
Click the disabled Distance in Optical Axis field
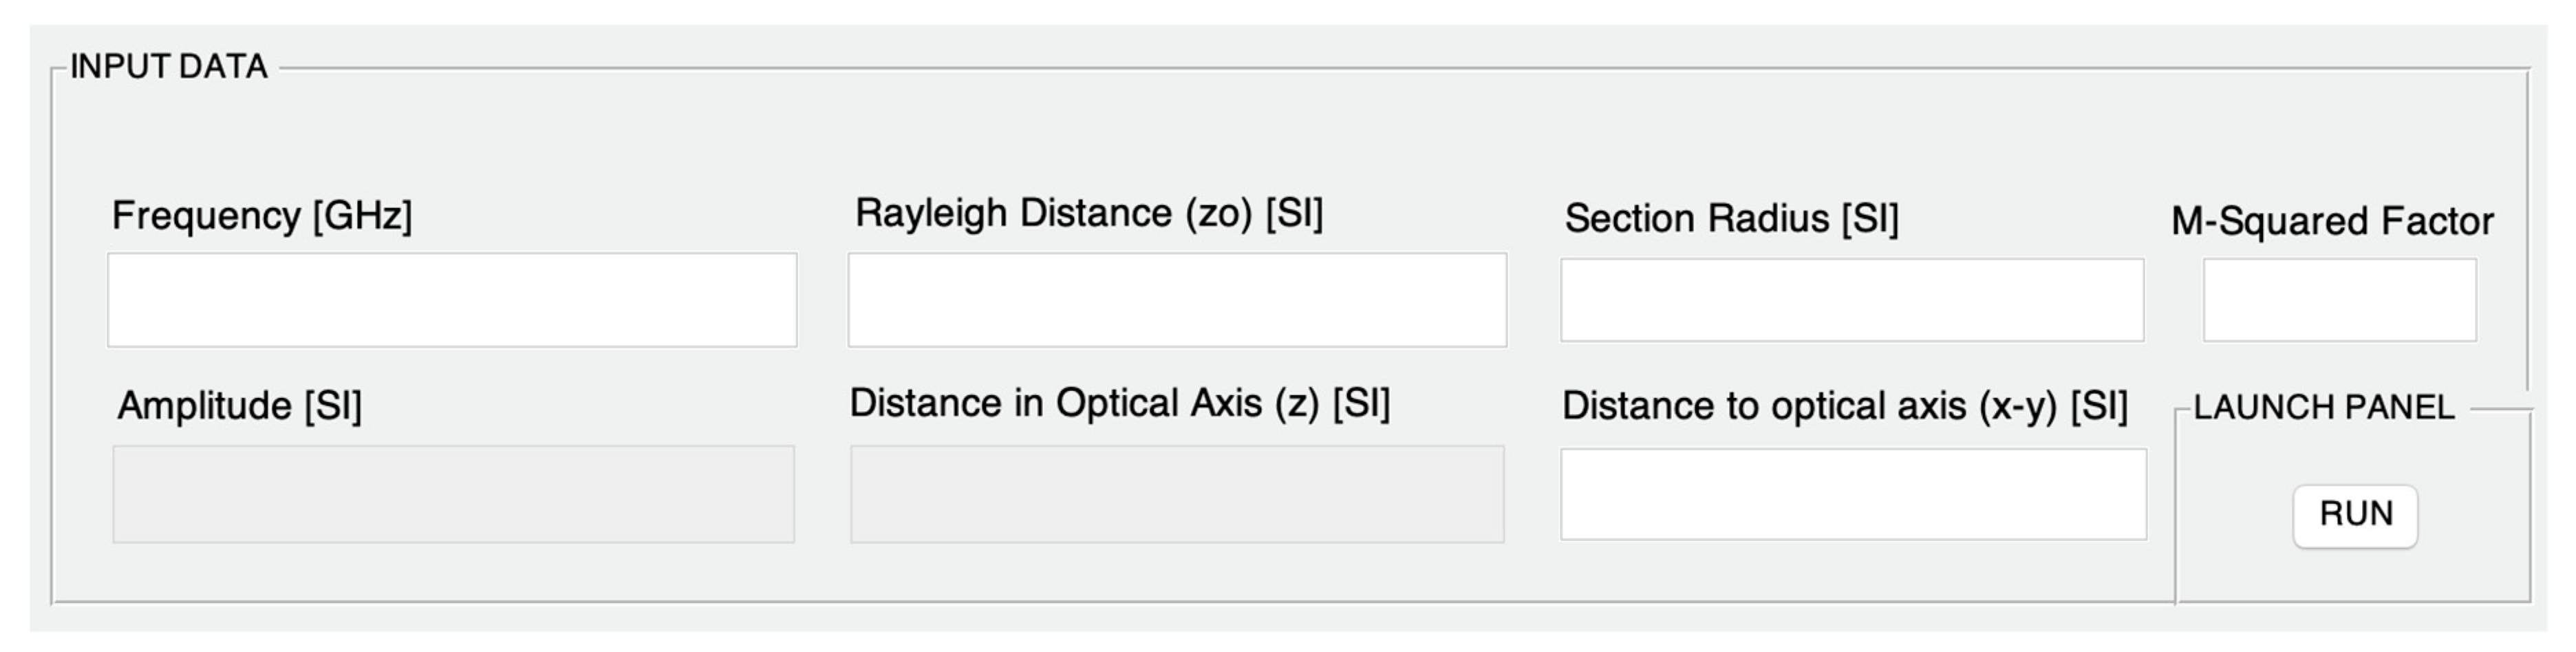pos(1177,494)
